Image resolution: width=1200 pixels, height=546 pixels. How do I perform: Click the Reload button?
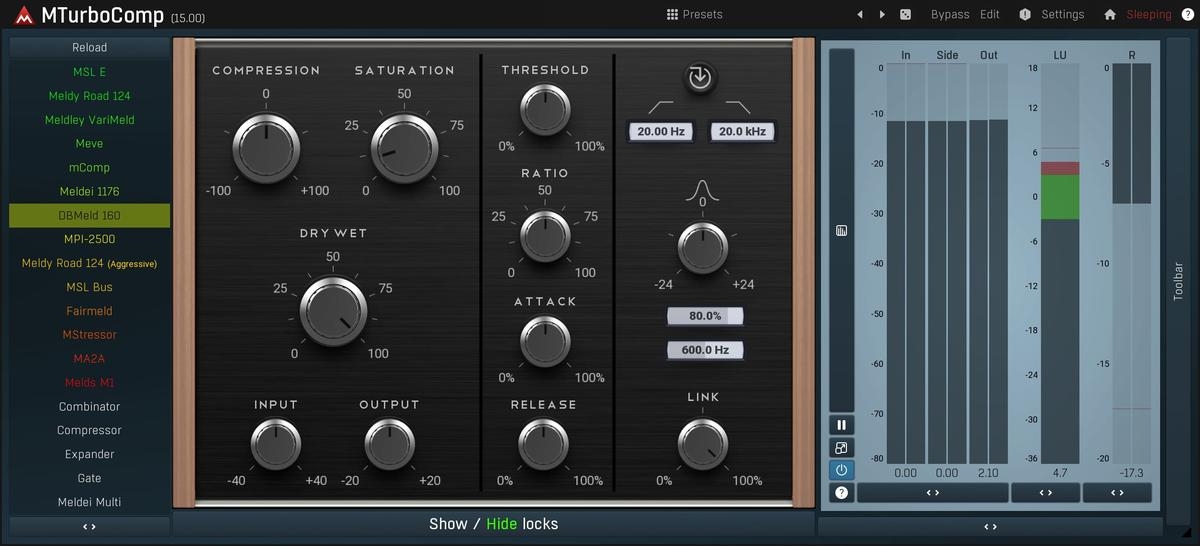point(89,47)
